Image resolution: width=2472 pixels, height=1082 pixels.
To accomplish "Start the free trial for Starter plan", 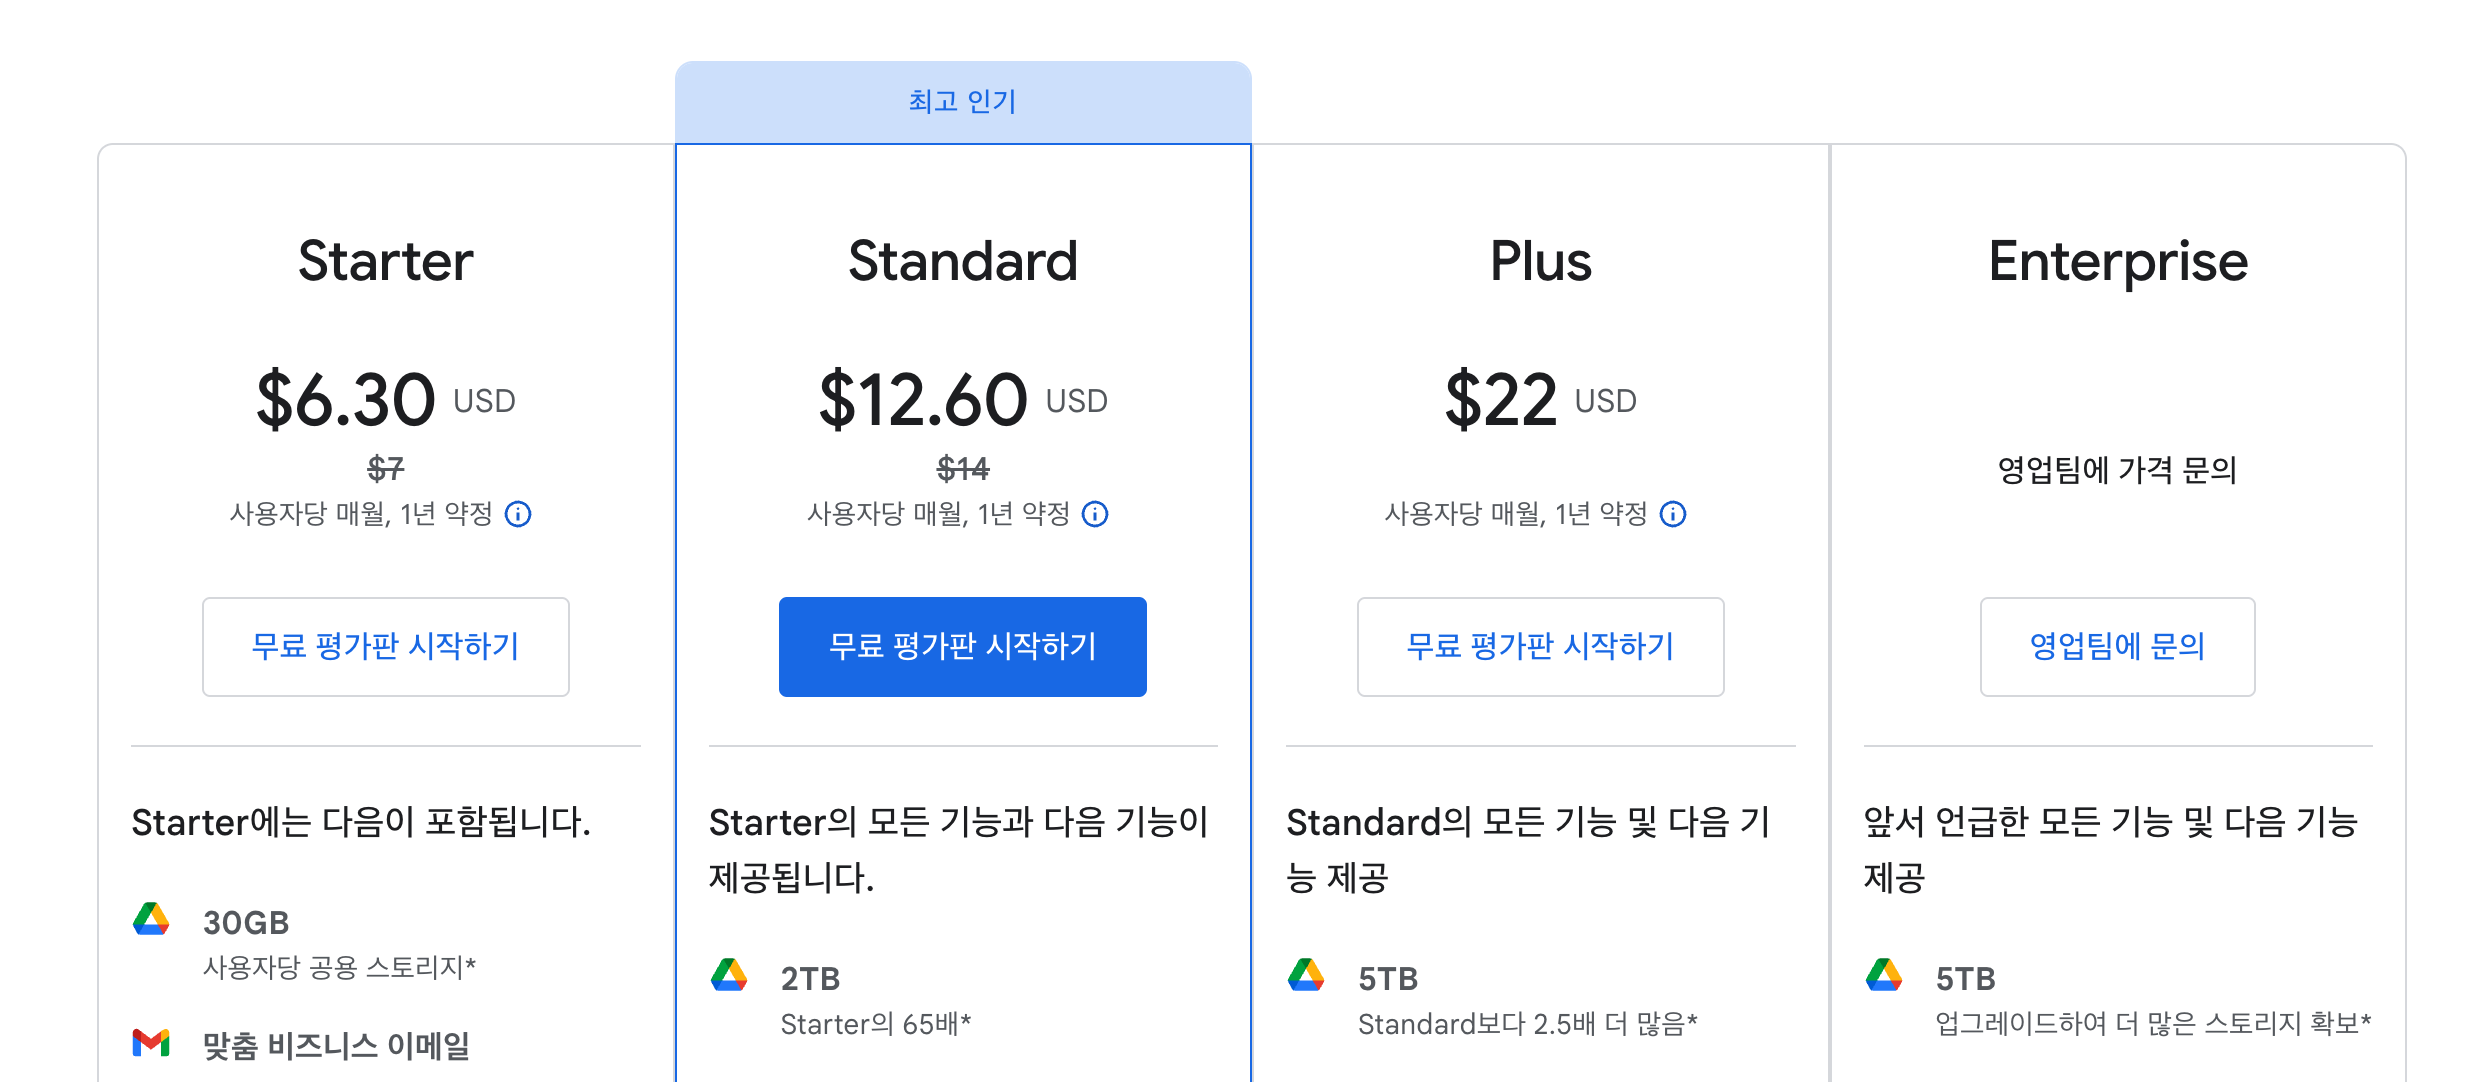I will [x=386, y=647].
